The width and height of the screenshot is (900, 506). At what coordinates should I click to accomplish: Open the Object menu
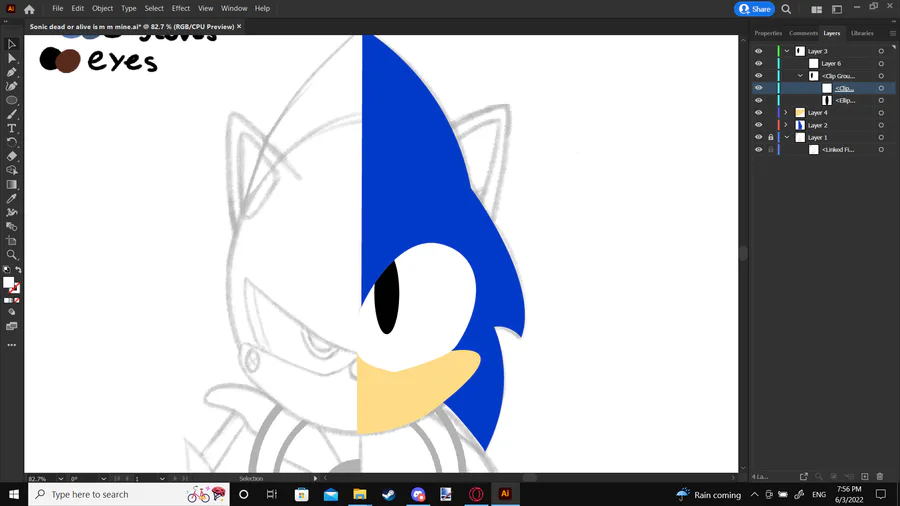[x=102, y=9]
